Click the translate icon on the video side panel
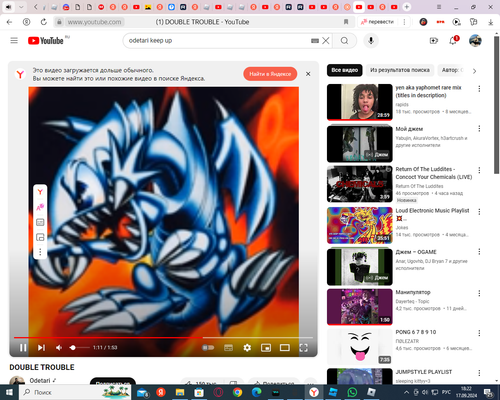This screenshot has height=400, width=500. 40,207
